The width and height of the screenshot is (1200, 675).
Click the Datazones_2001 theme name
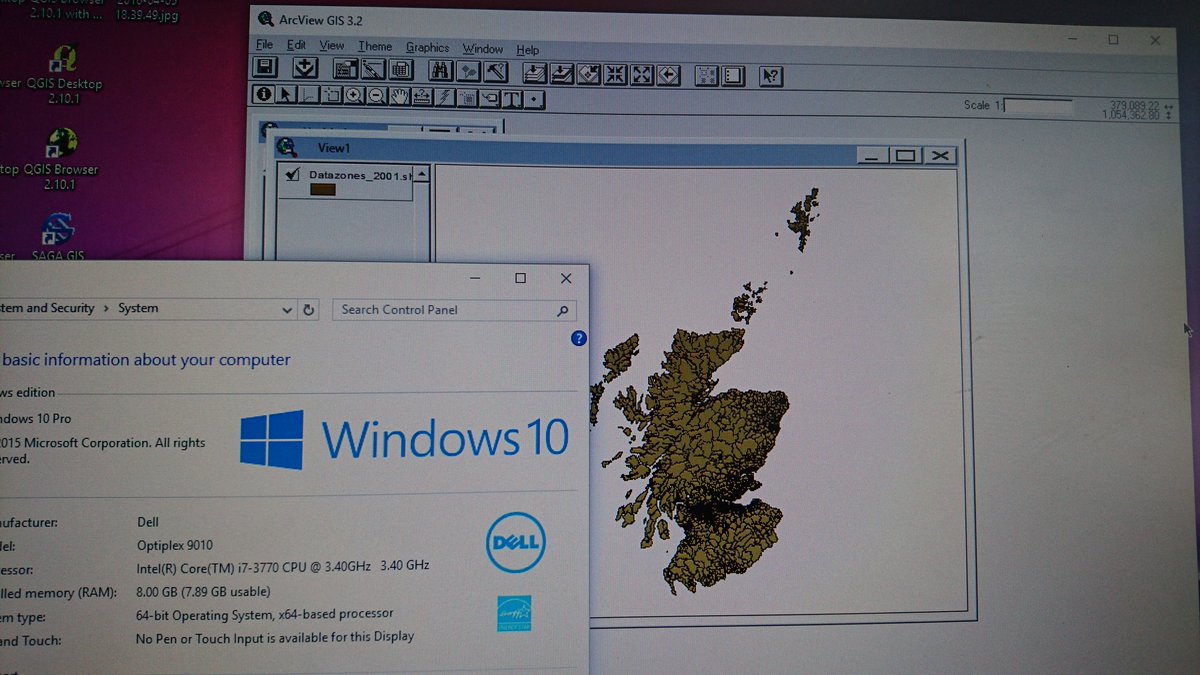359,174
